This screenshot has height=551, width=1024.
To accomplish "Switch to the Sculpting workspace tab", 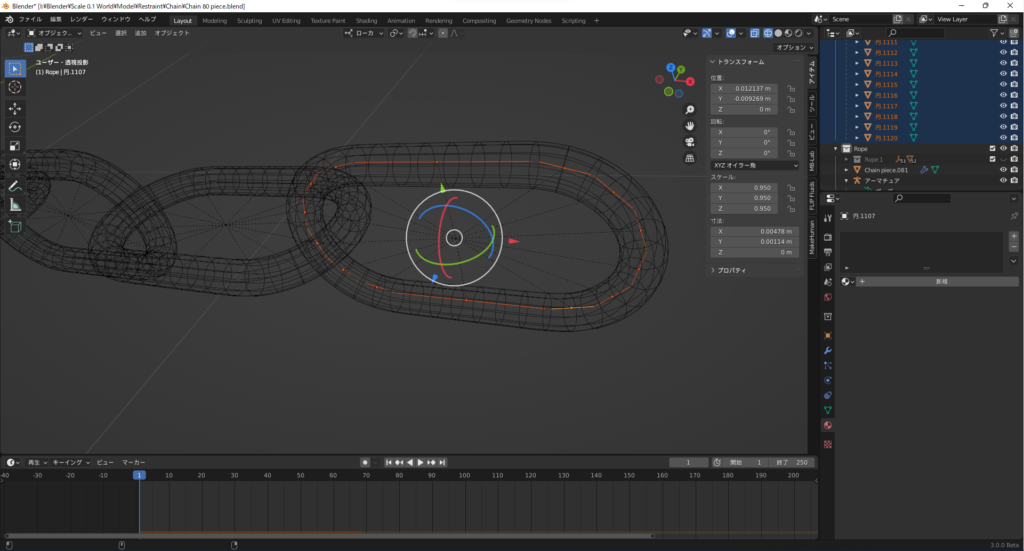I will pos(249,20).
